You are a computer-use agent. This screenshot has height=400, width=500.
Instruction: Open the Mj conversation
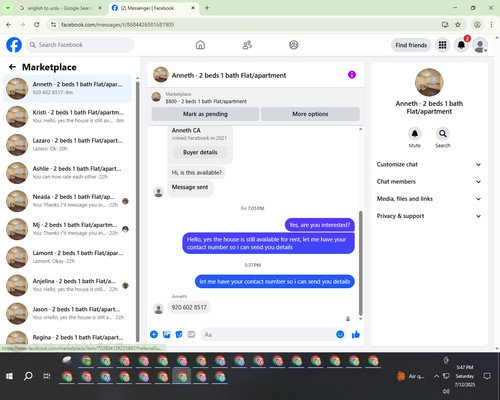tap(67, 229)
